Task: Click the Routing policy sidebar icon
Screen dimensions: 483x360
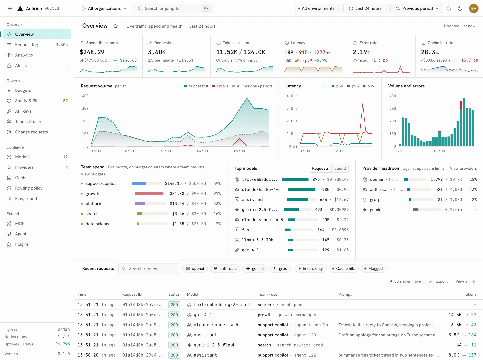Action: (9, 188)
